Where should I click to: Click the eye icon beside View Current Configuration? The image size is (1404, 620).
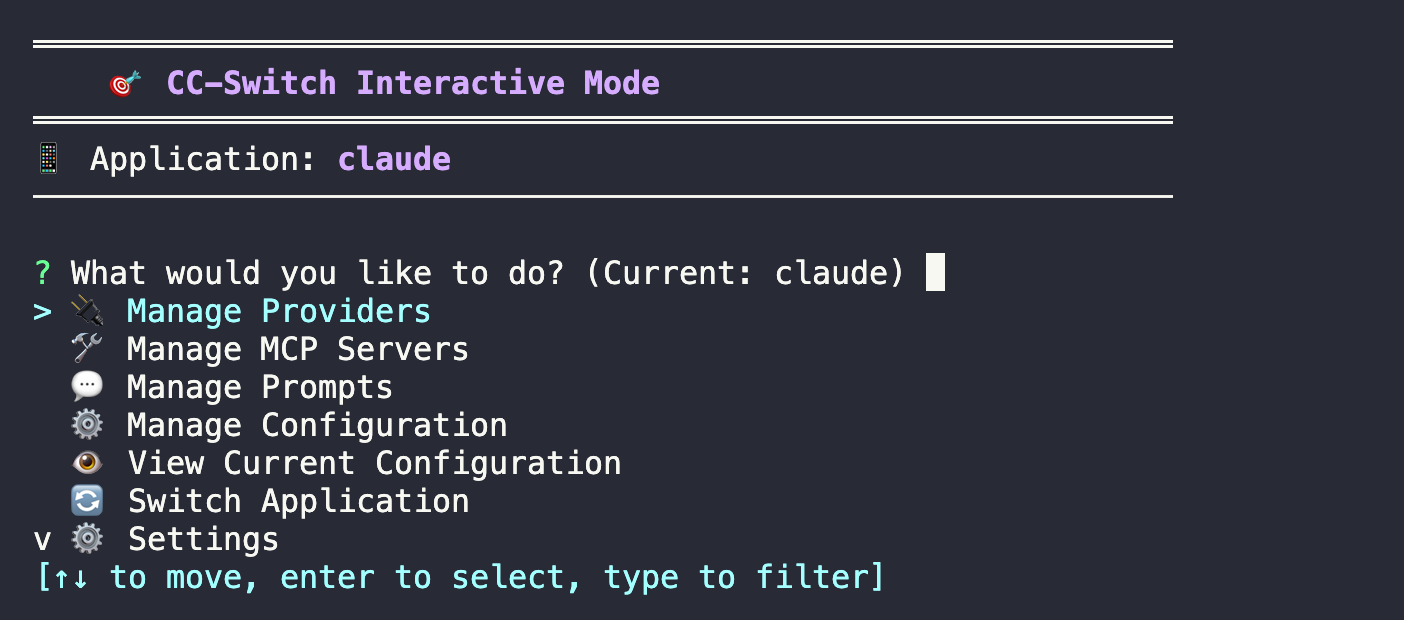point(88,462)
